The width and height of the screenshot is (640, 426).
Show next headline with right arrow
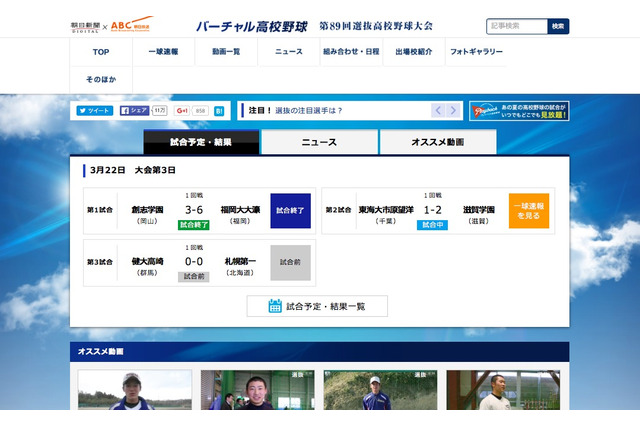point(453,110)
